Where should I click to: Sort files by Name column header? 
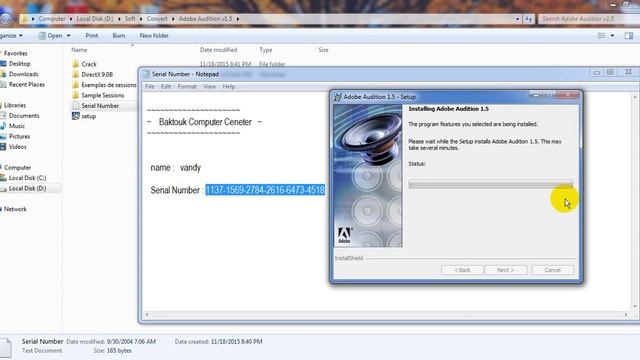click(x=79, y=50)
